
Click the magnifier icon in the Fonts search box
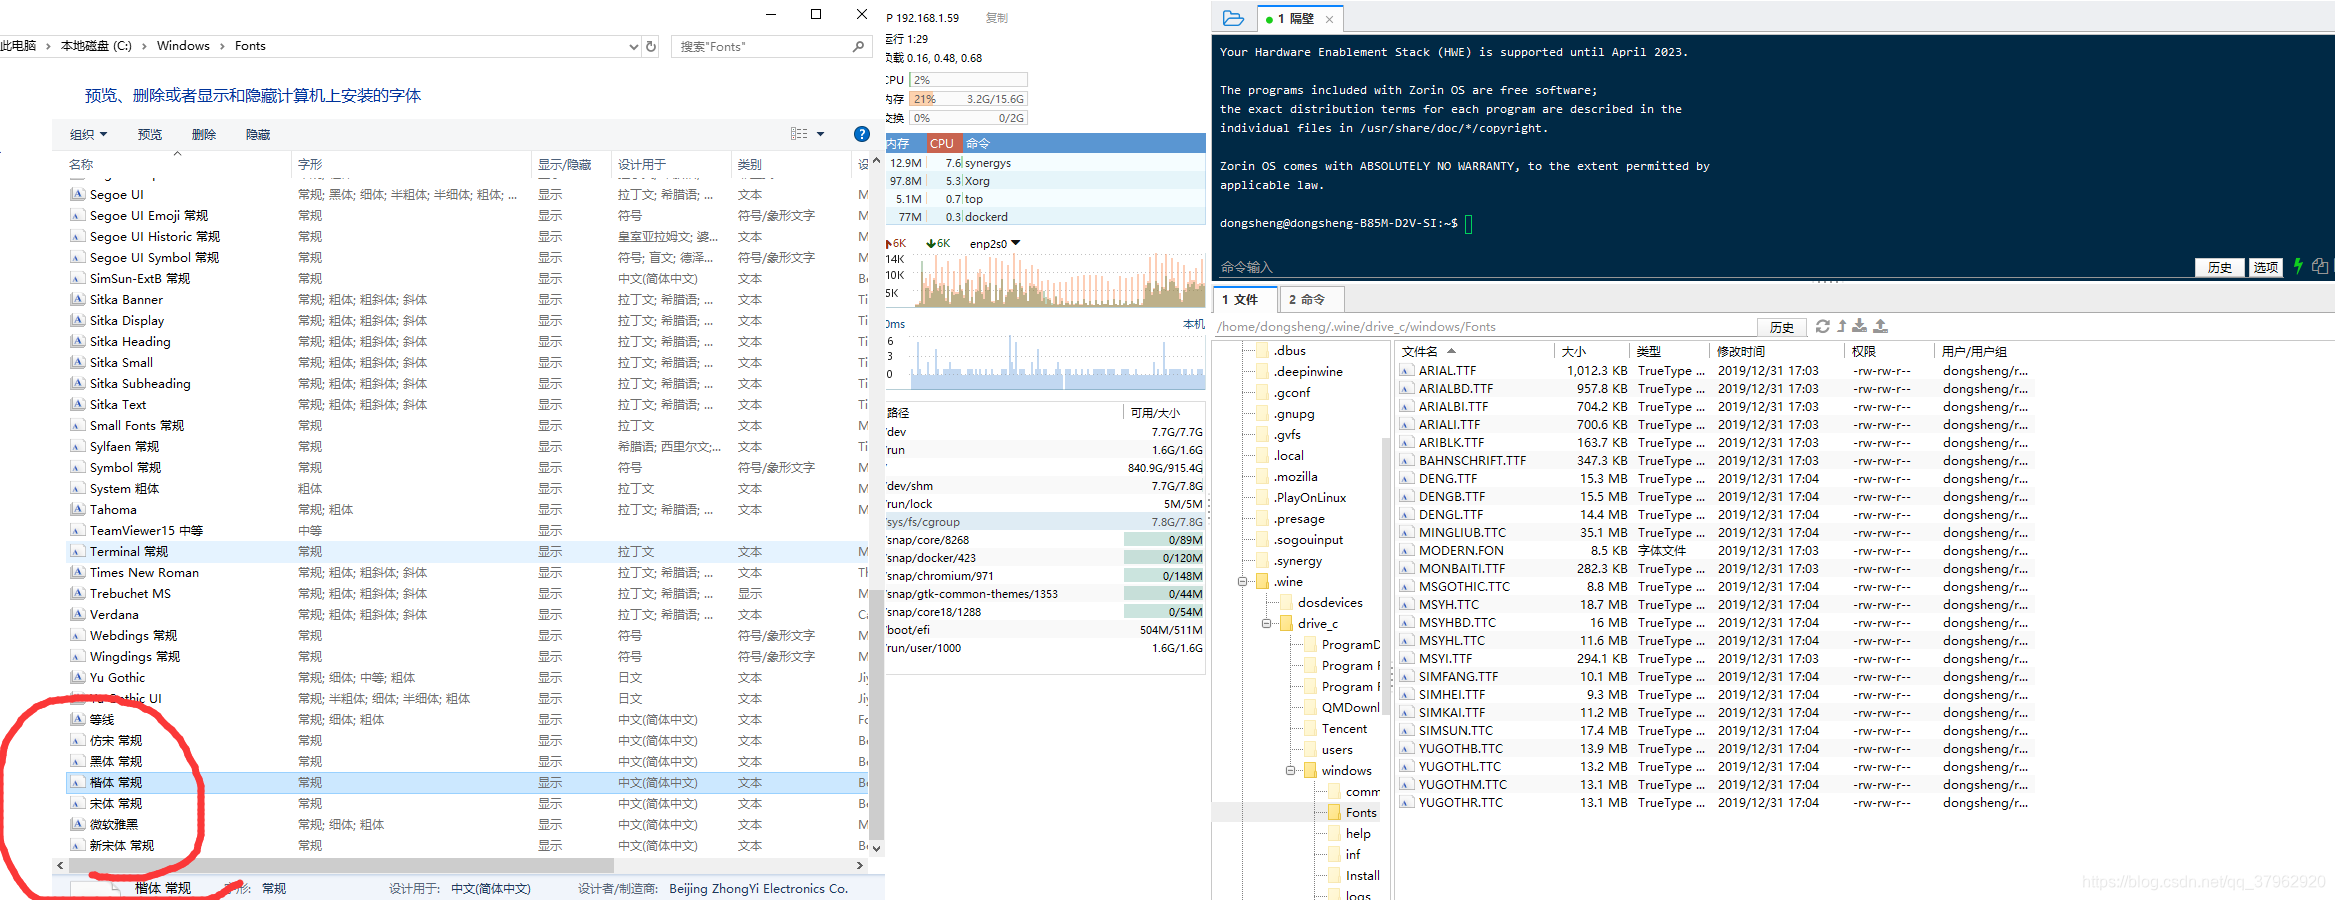(858, 46)
